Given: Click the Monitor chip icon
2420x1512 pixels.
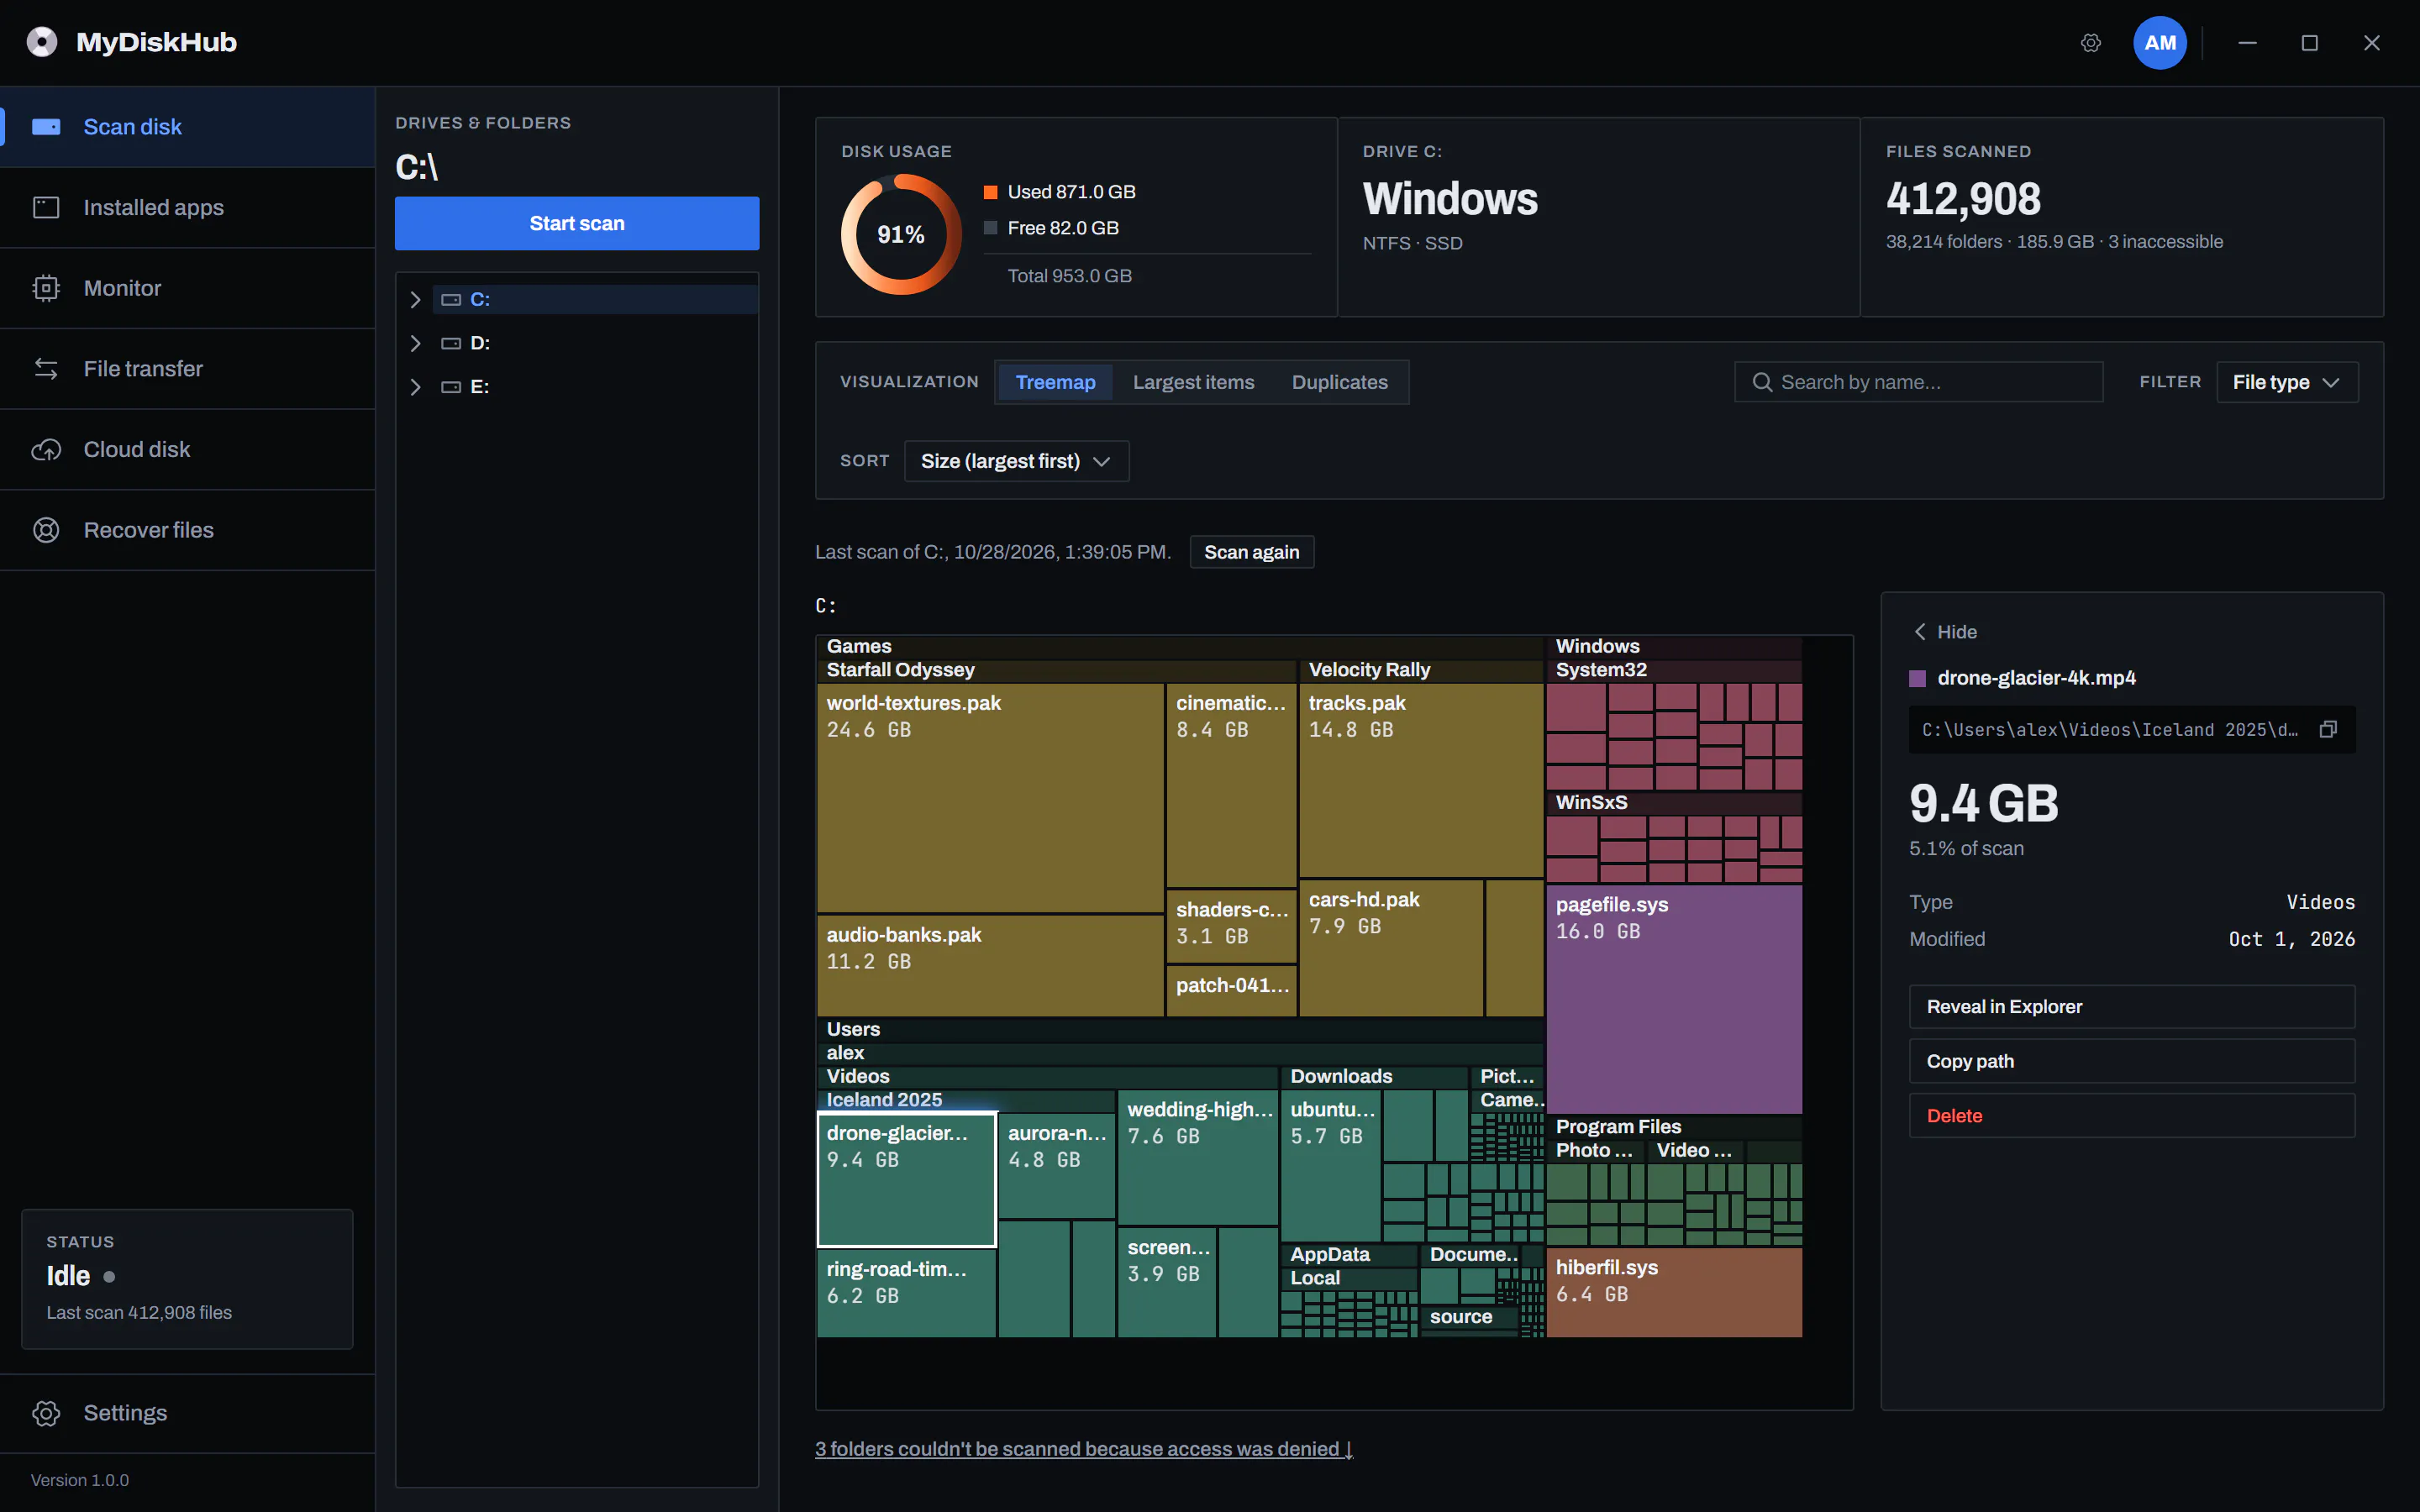Looking at the screenshot, I should [46, 288].
